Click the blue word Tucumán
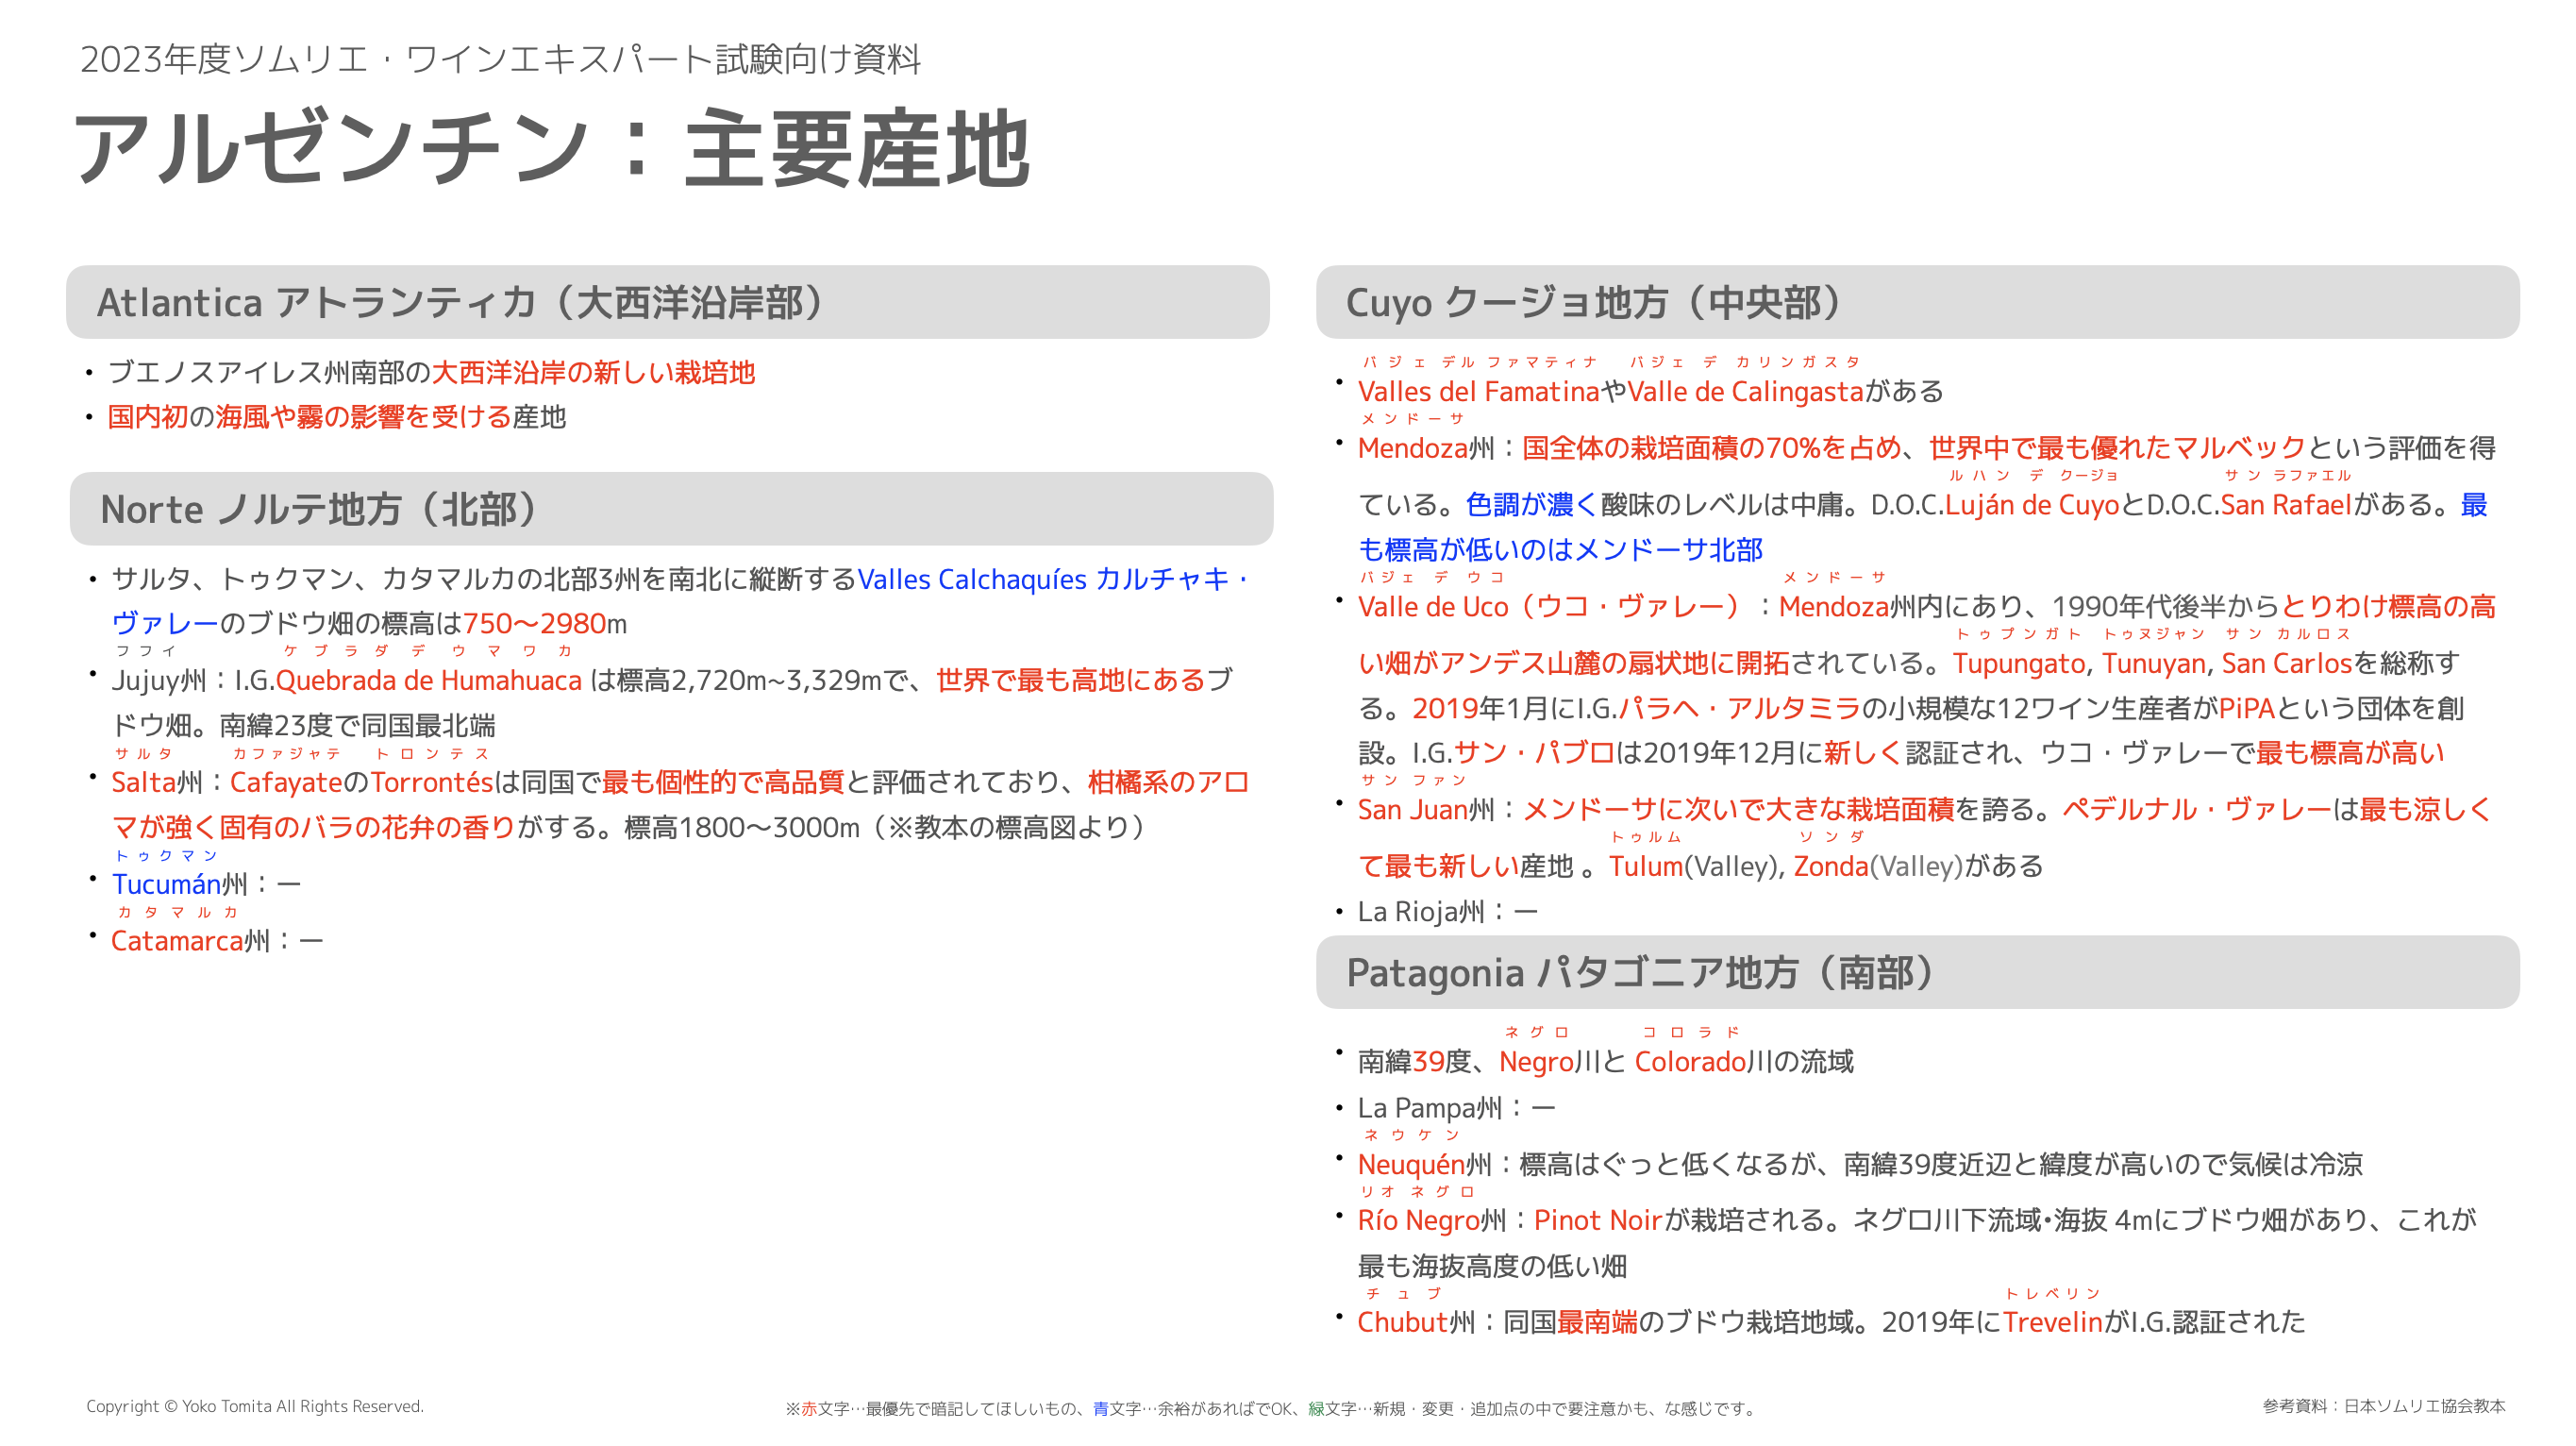2576x1446 pixels. click(x=166, y=885)
